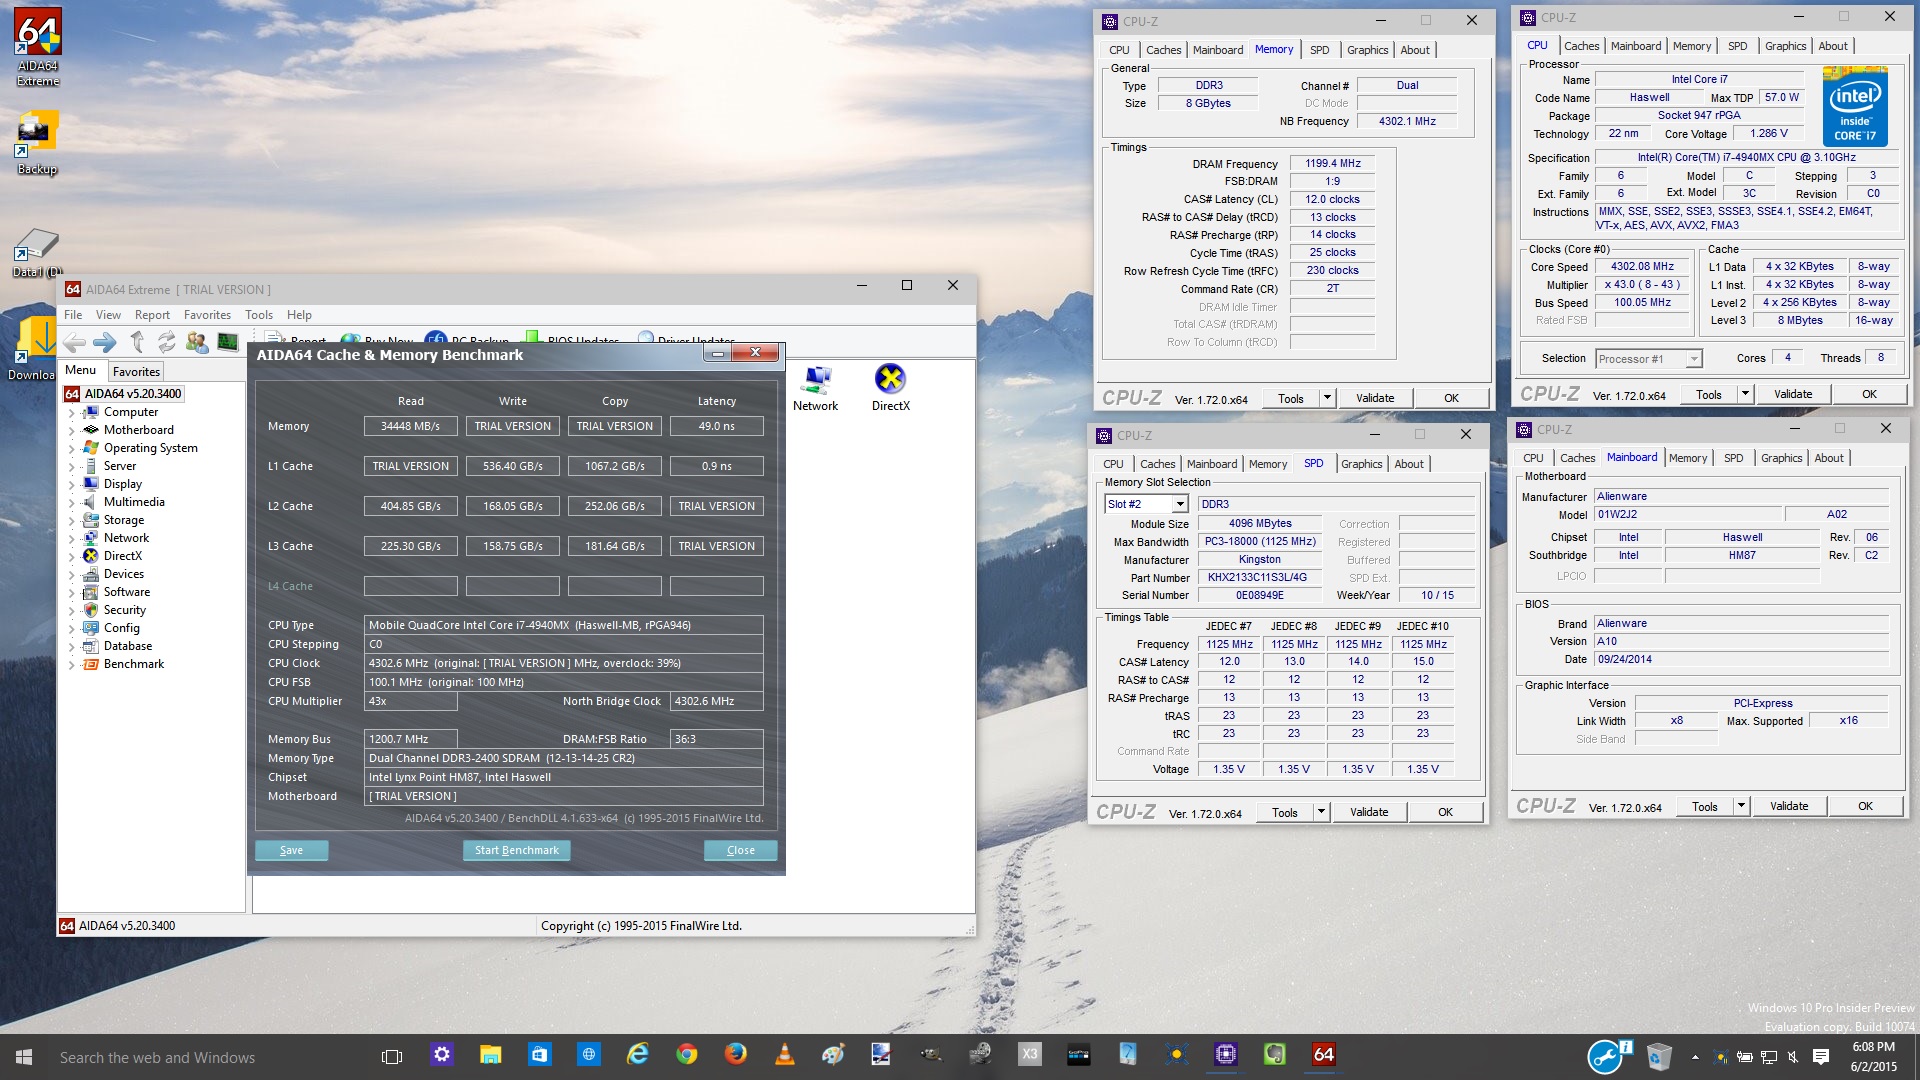Expand the Benchmark tree node

(72, 664)
